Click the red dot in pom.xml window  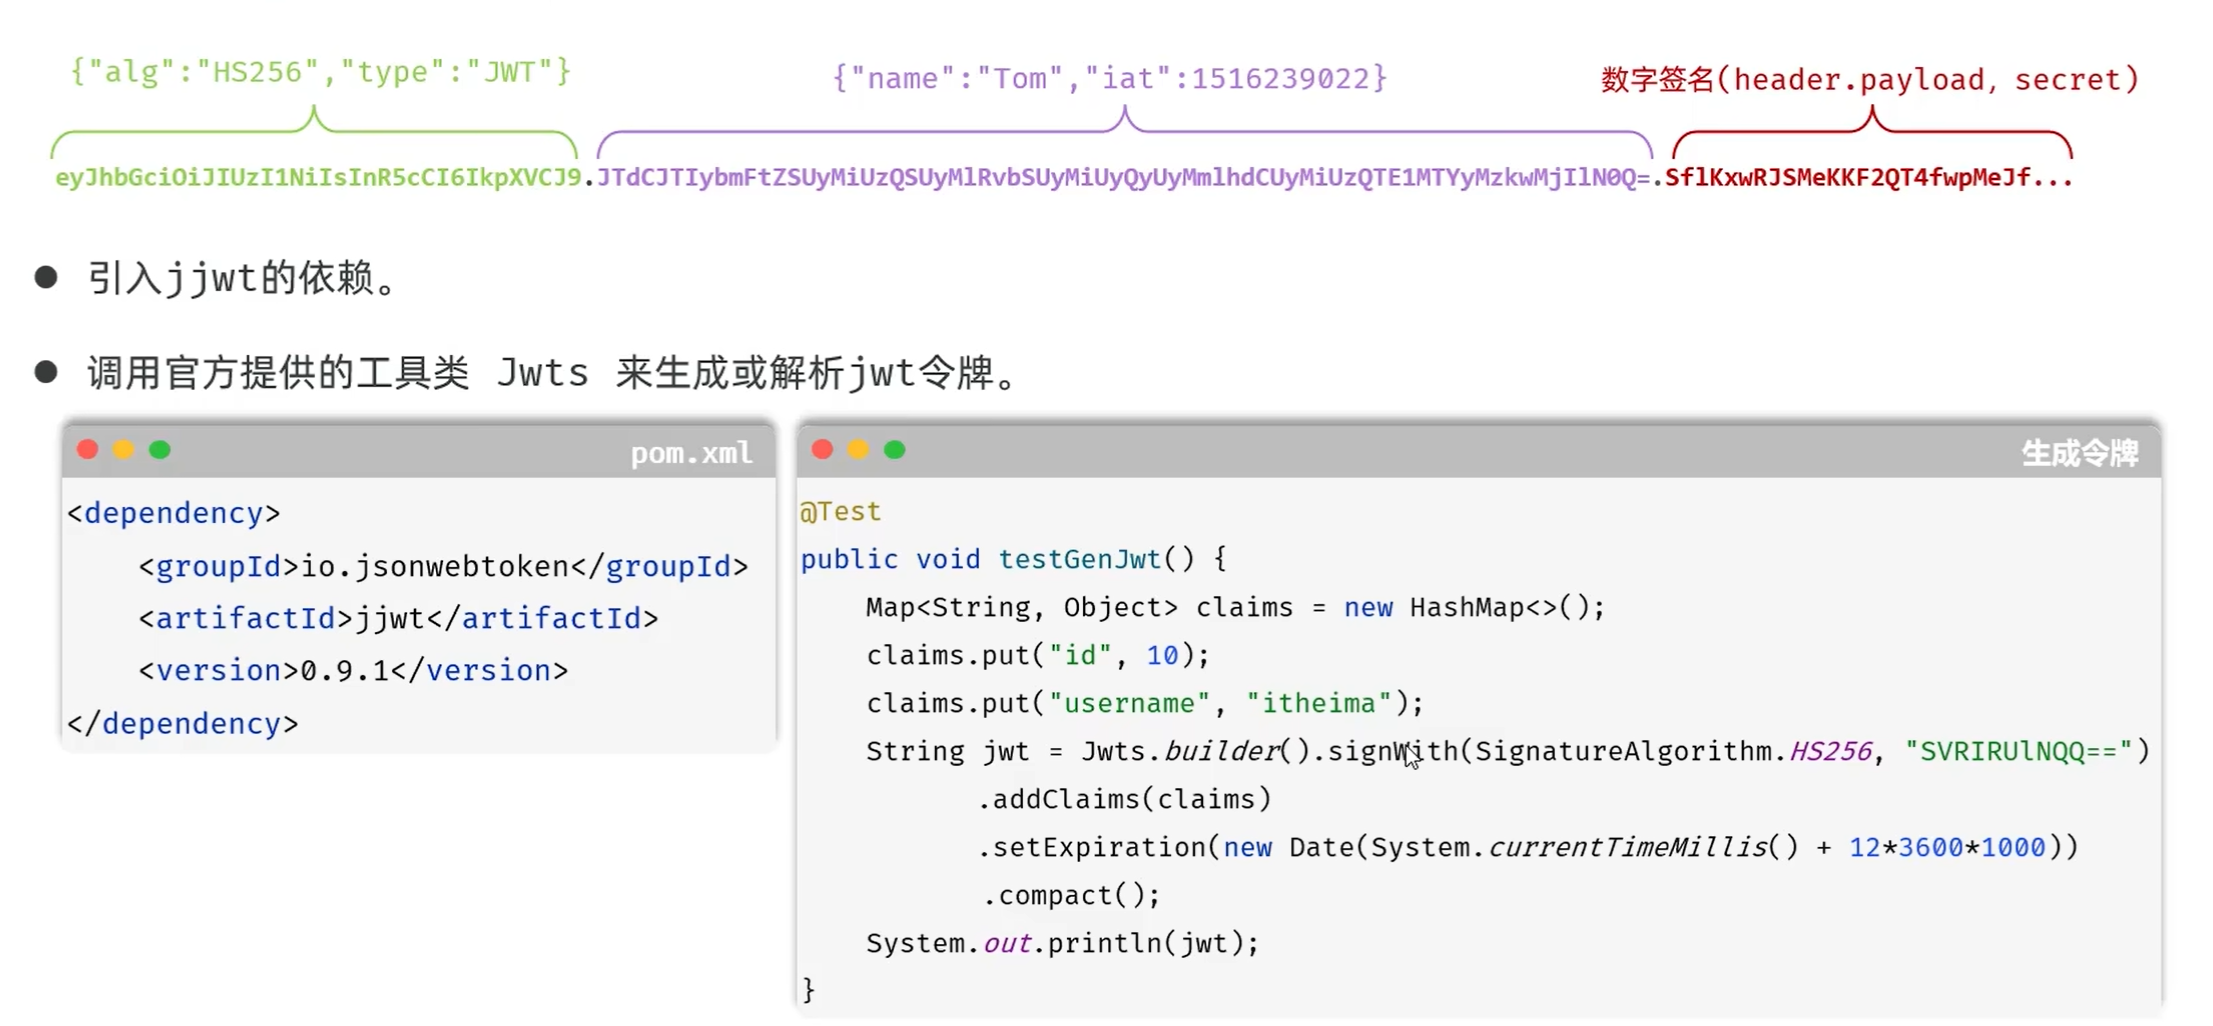88,450
